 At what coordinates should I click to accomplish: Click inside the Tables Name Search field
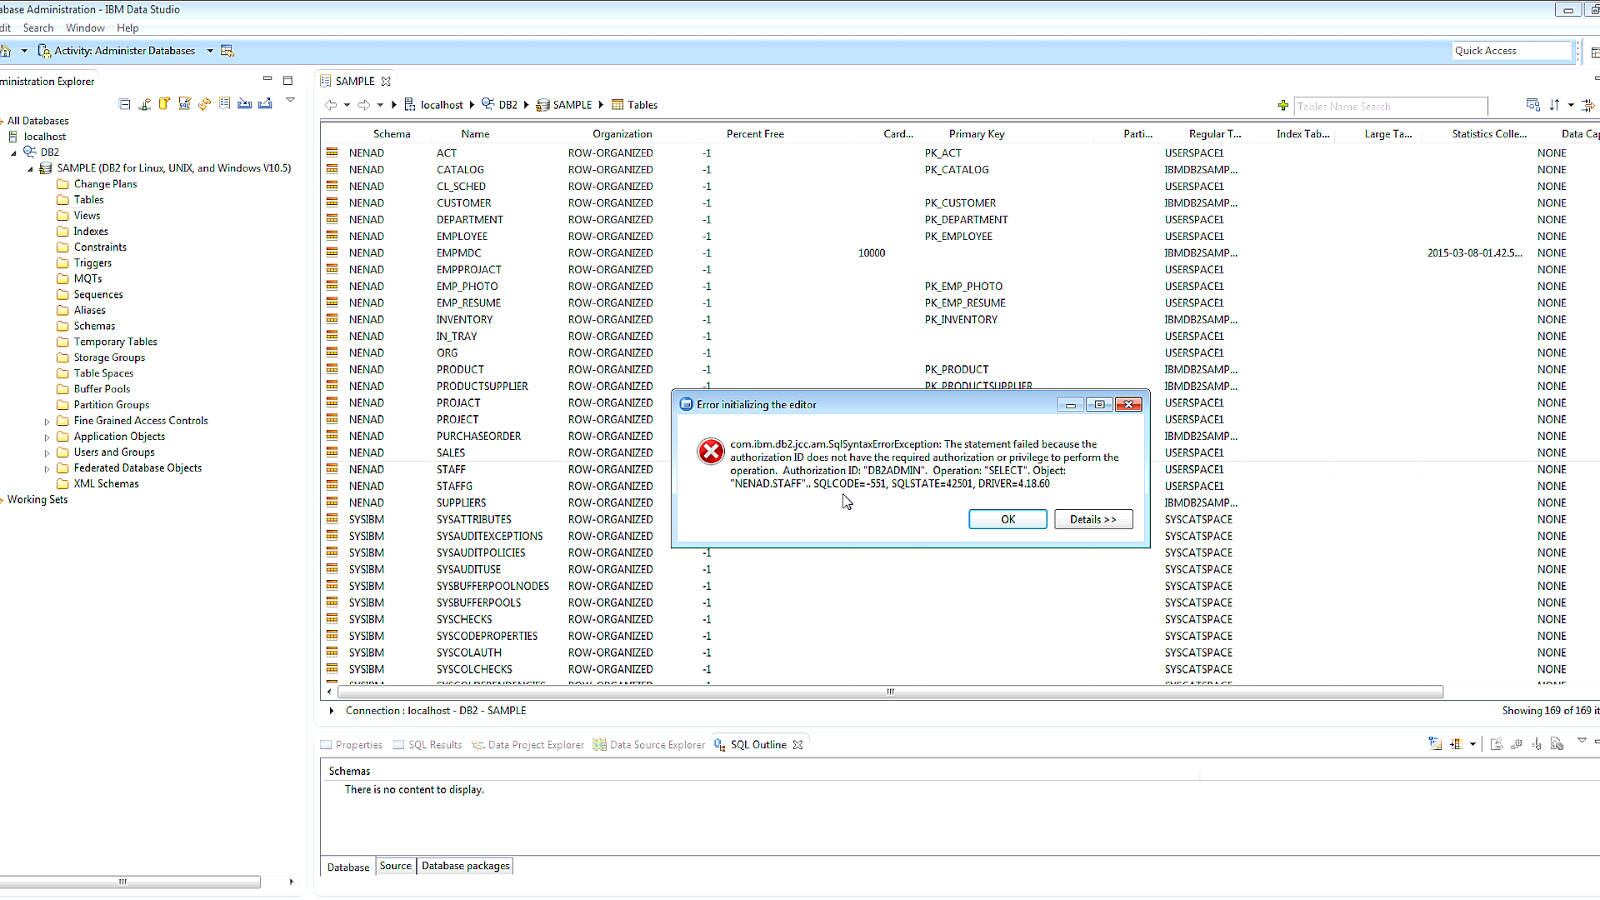(x=1391, y=106)
